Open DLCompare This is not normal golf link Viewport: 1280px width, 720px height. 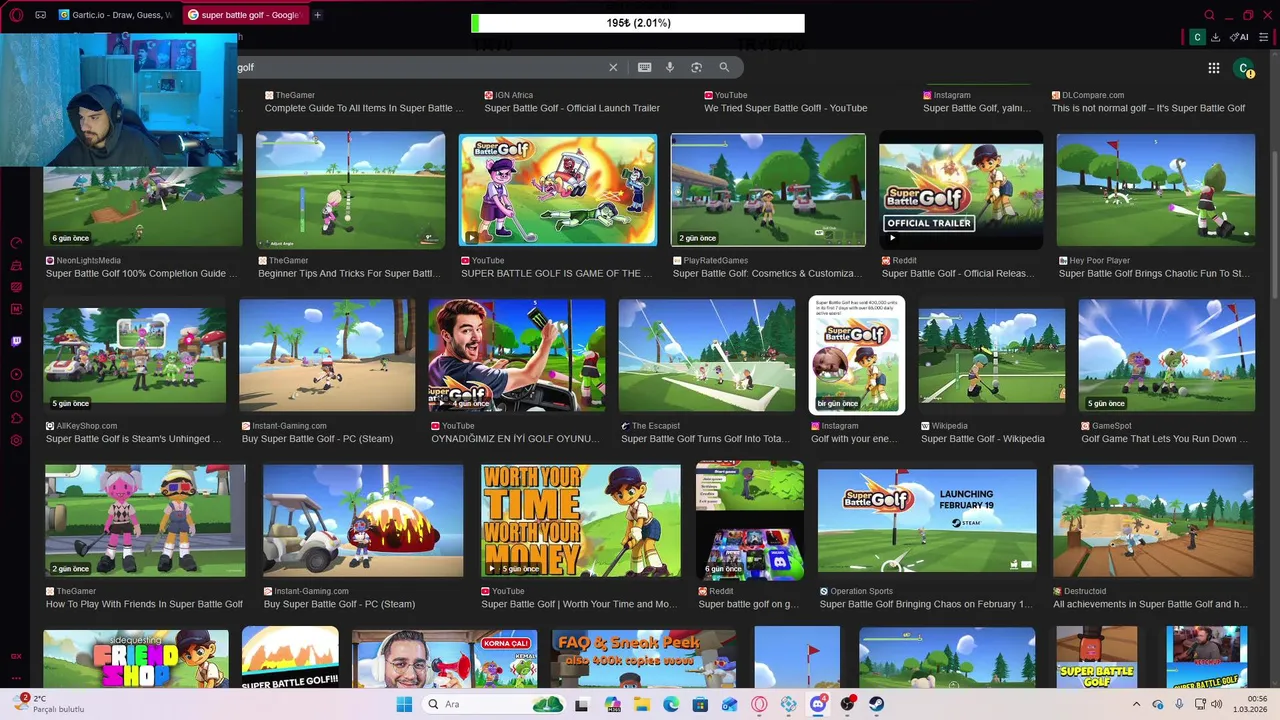tap(1148, 108)
